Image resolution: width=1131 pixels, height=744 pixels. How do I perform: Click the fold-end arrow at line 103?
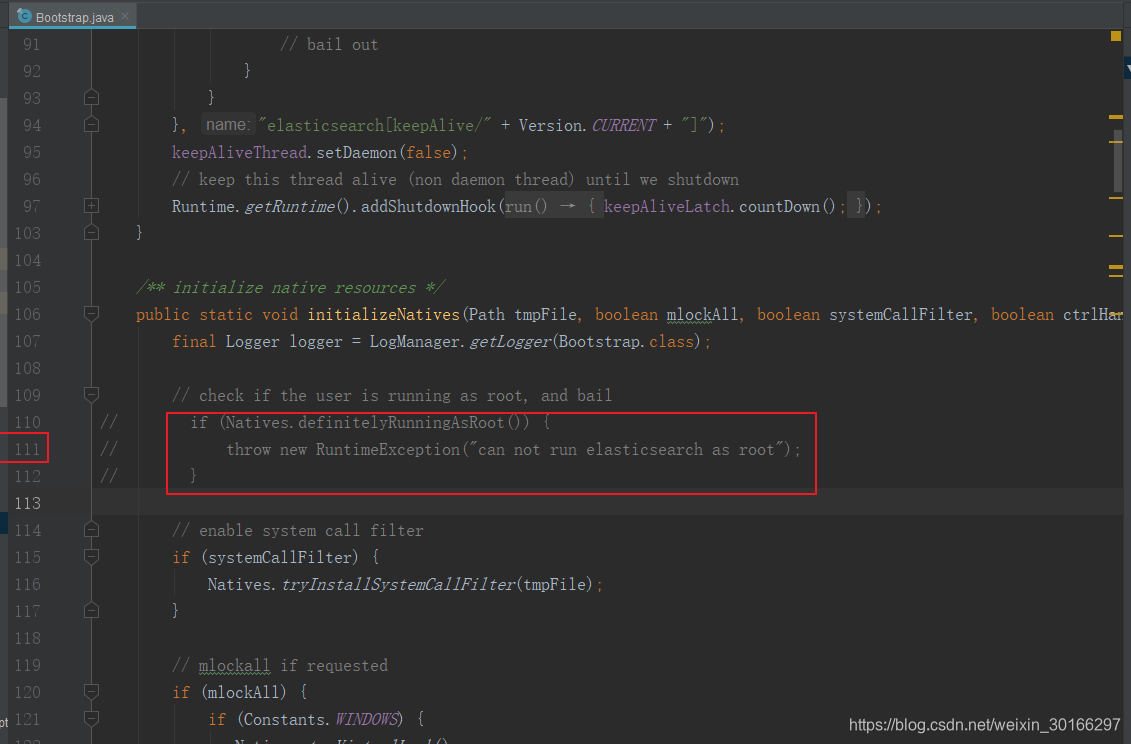(x=91, y=232)
